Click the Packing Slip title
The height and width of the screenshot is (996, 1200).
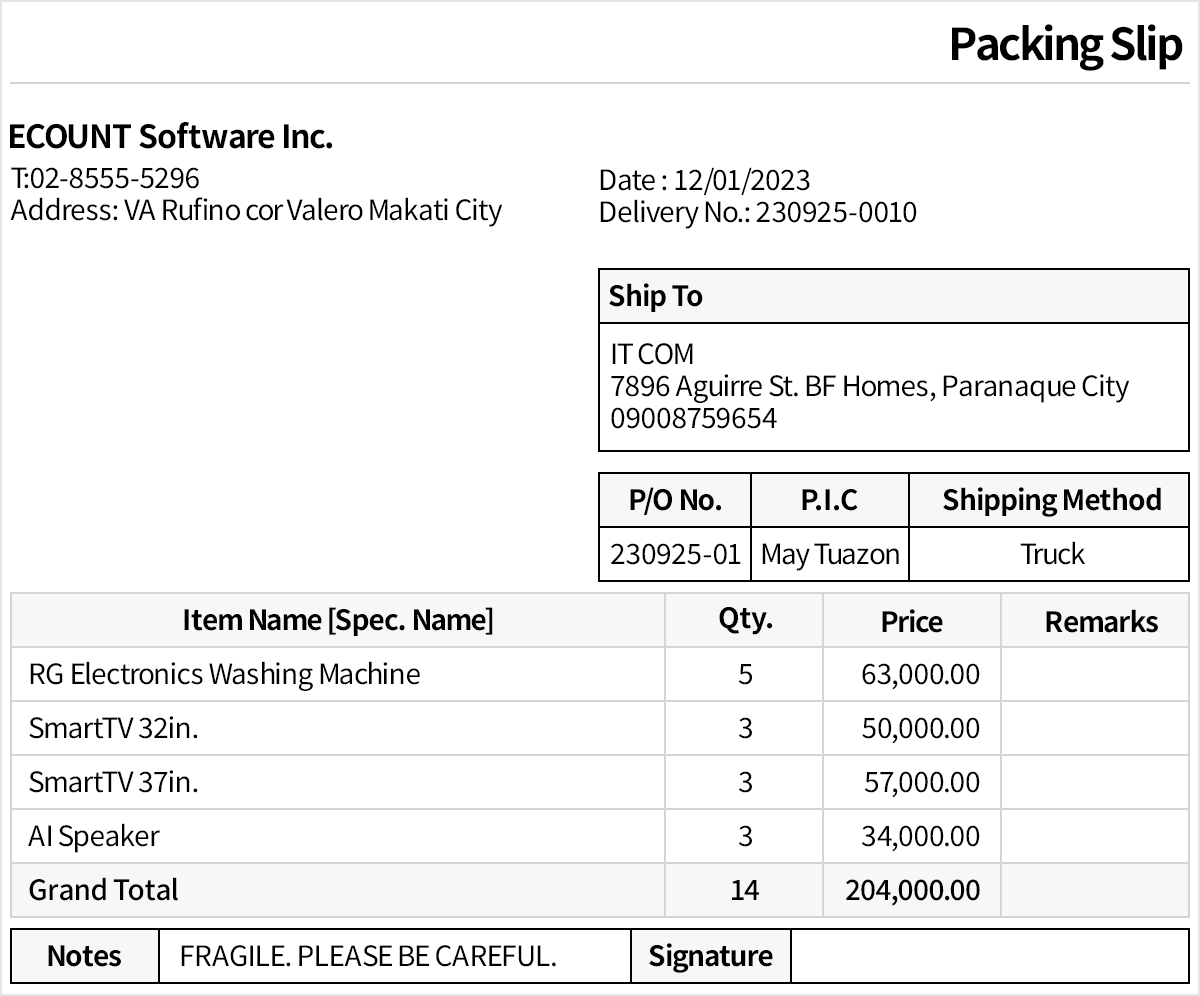(x=1065, y=44)
